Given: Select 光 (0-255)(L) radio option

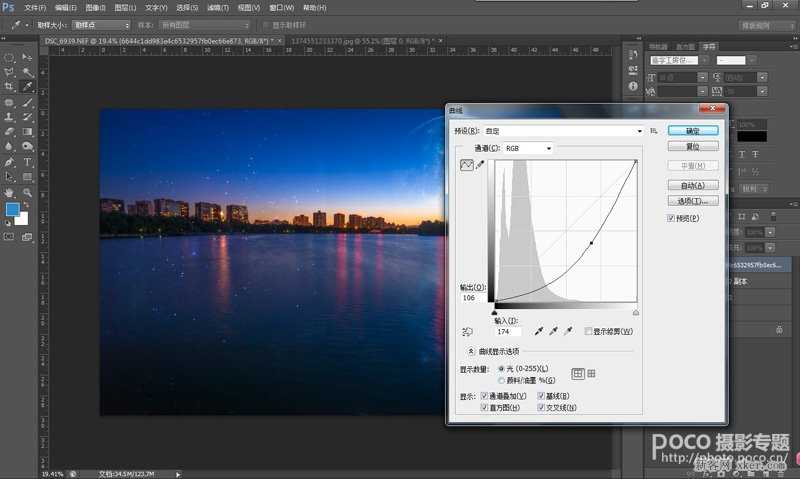Looking at the screenshot, I should point(502,368).
